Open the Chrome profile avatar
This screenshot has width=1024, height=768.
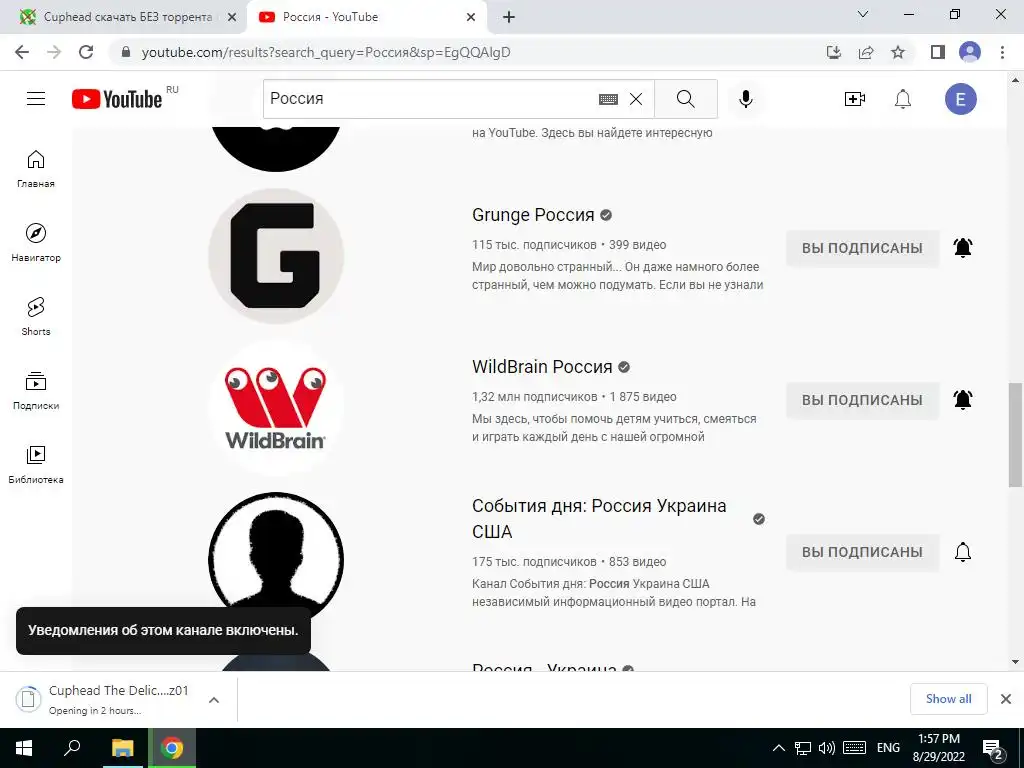coord(970,52)
